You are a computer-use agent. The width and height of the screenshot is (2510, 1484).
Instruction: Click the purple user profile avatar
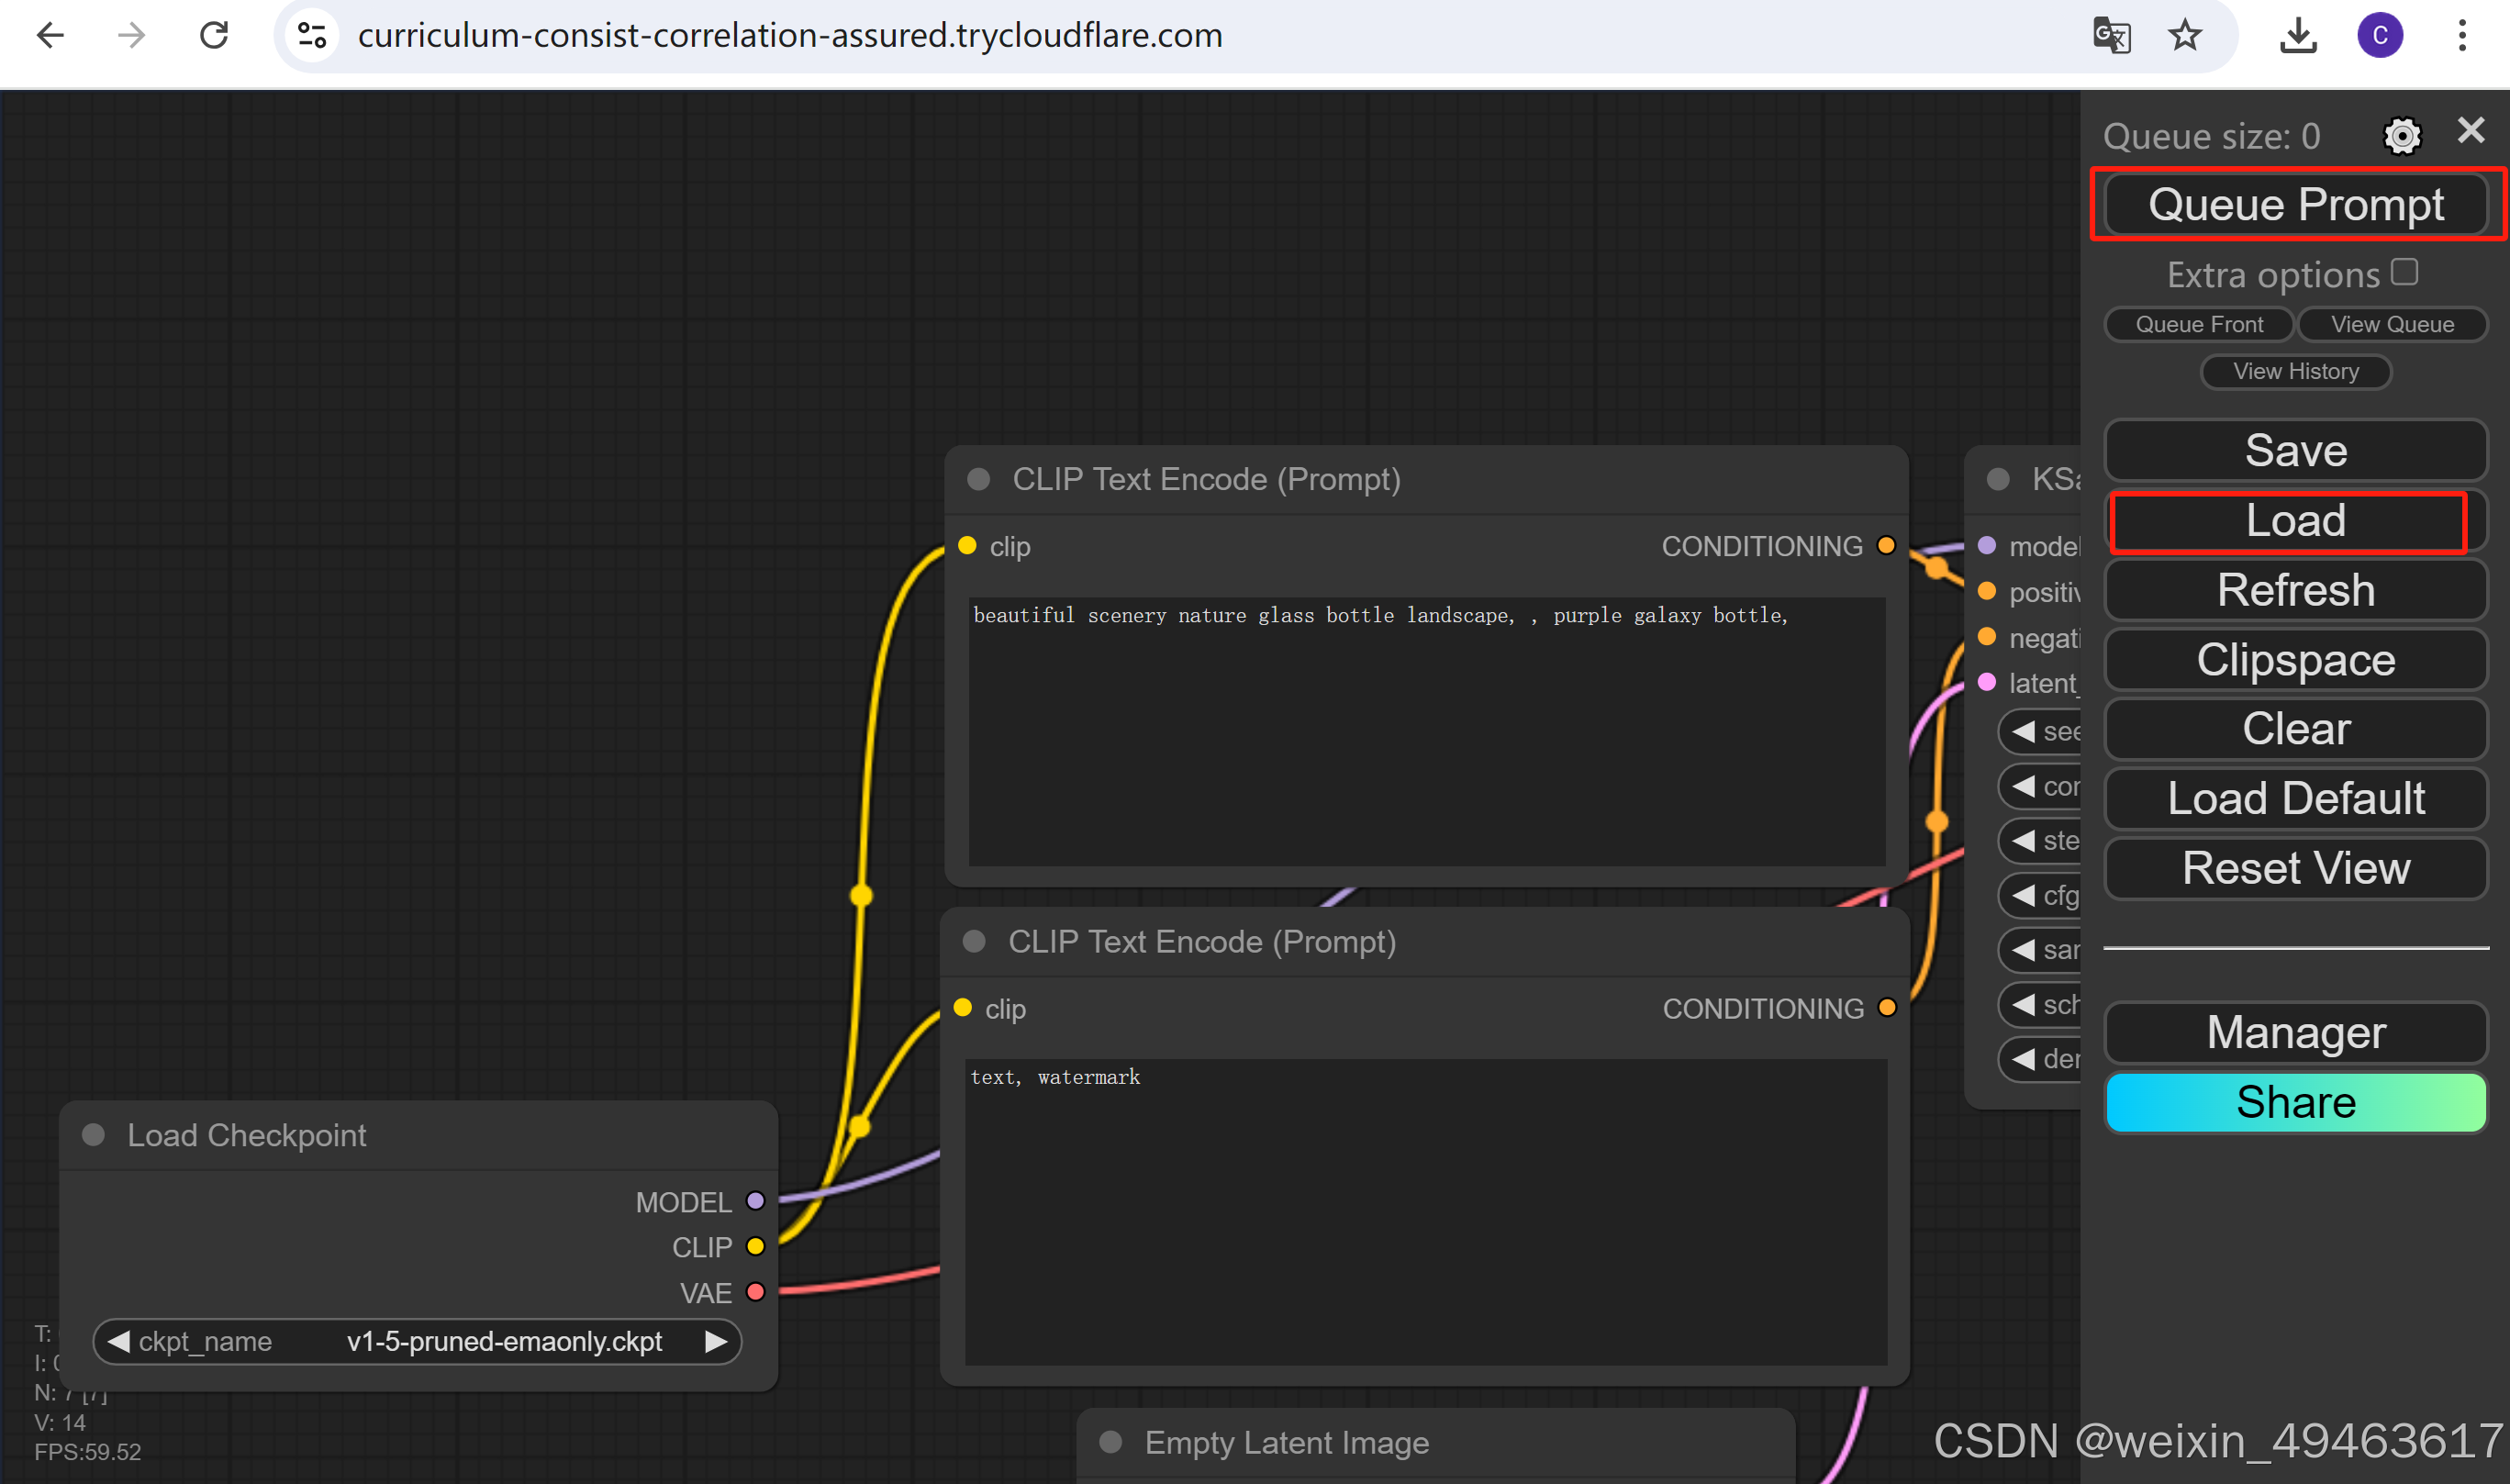coord(2379,36)
